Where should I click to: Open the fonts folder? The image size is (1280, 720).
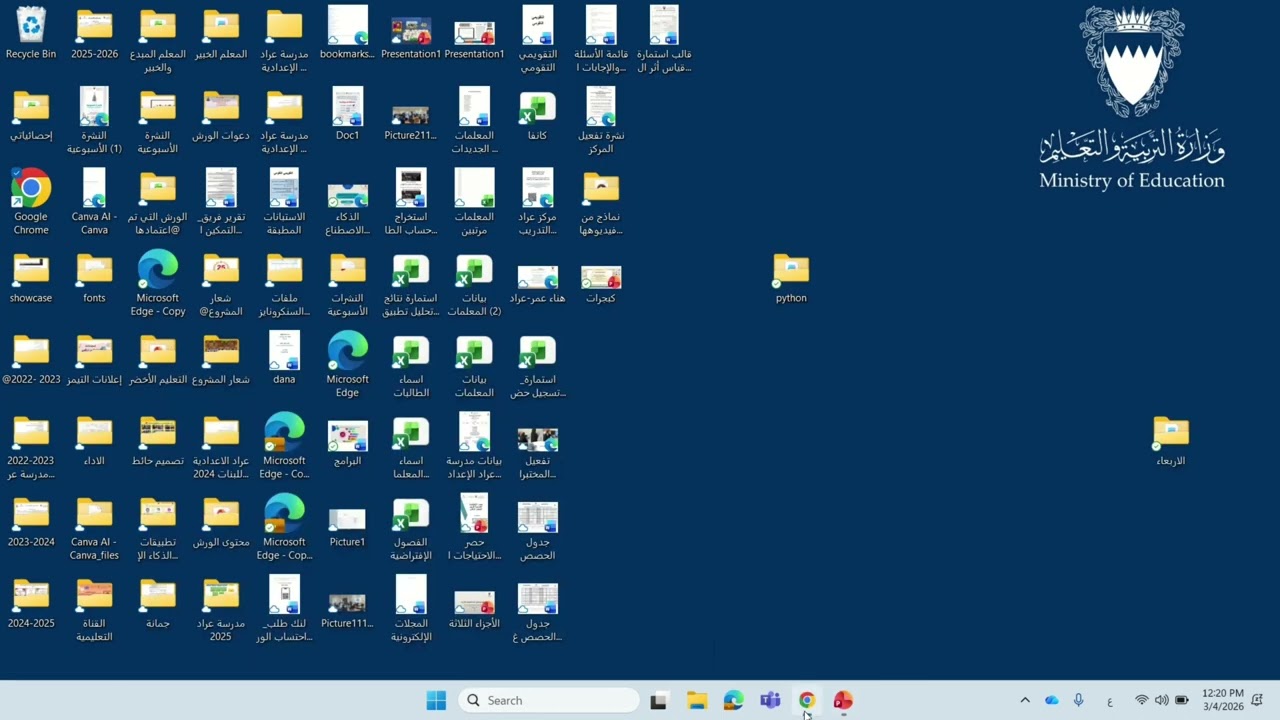[x=94, y=277]
